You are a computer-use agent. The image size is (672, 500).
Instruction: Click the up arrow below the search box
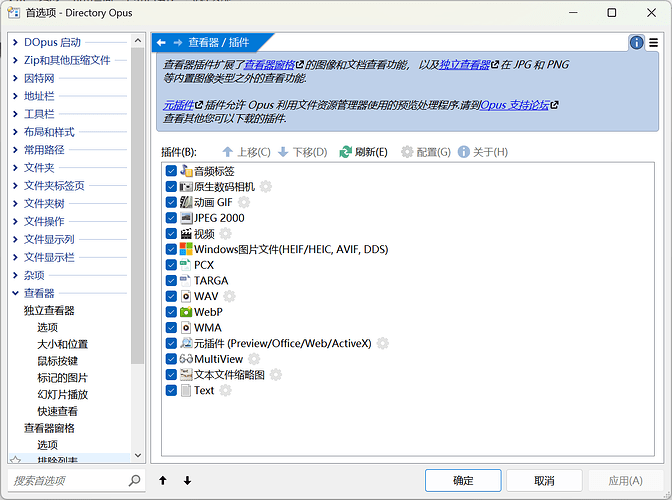pos(163,481)
